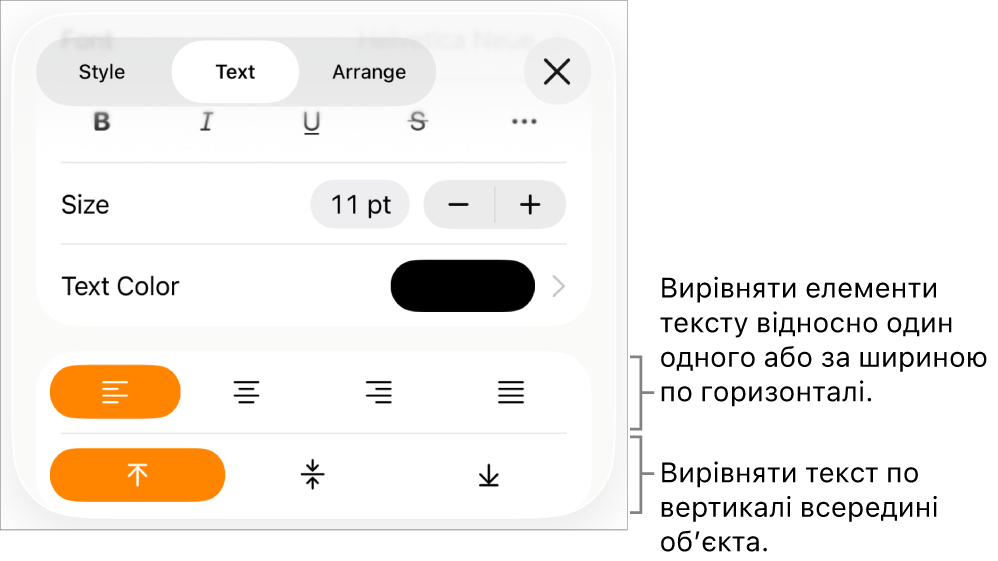Underline the selected text

tap(311, 122)
